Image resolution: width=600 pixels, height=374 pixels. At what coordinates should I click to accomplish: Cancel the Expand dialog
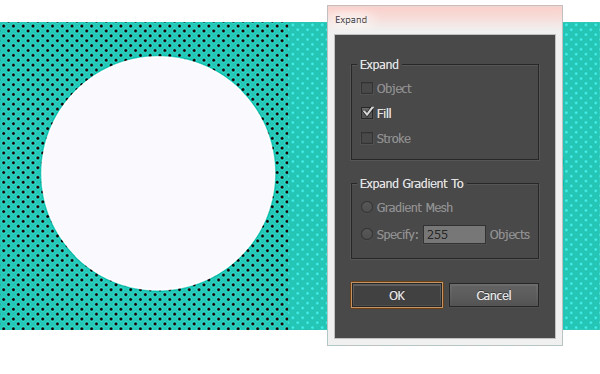[494, 295]
